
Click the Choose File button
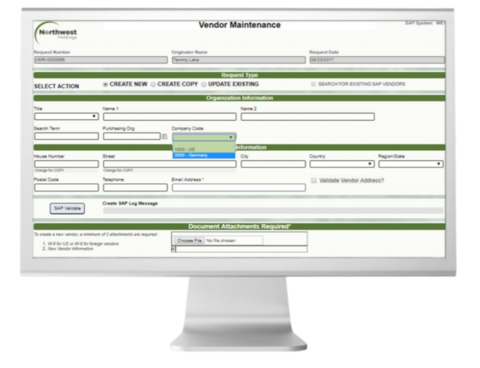point(189,240)
